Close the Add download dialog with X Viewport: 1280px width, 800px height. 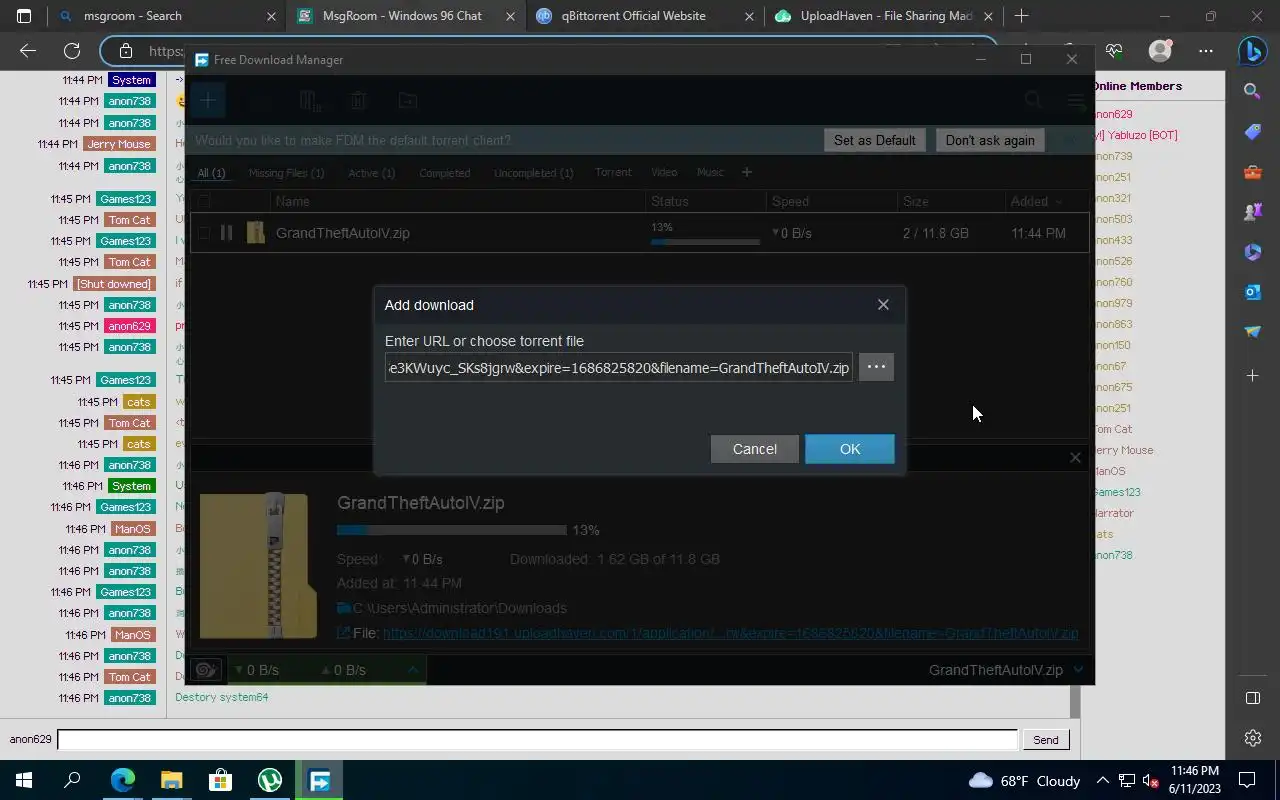tap(883, 305)
